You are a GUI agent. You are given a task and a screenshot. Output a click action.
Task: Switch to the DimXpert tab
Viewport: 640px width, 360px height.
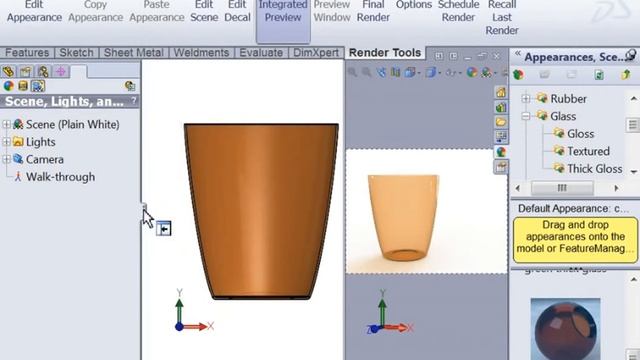[316, 53]
